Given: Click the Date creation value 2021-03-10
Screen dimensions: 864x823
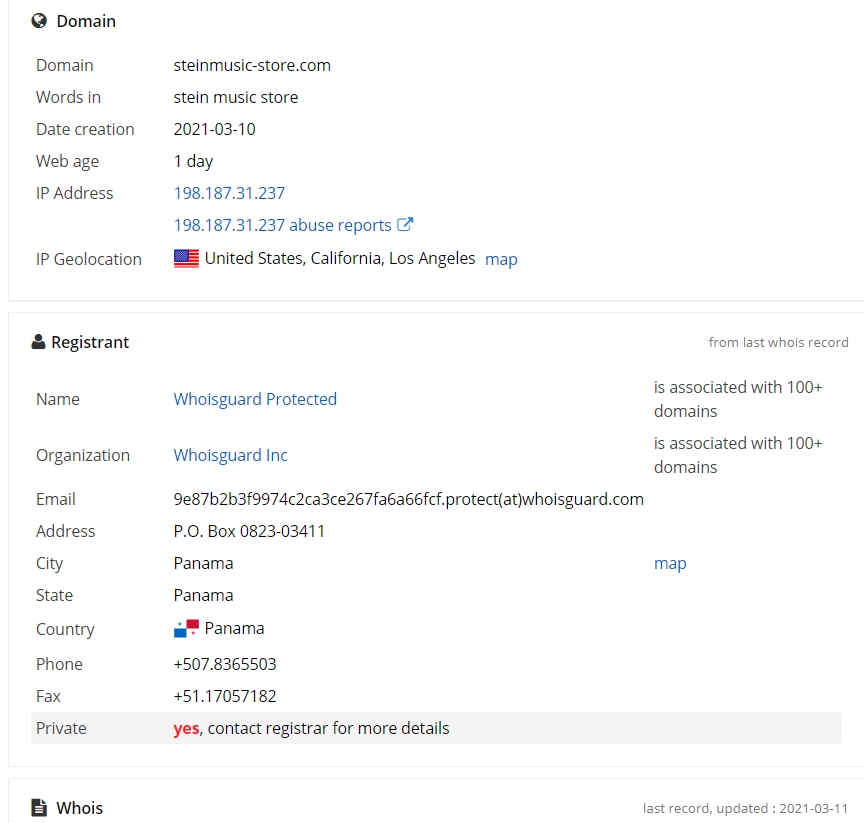Looking at the screenshot, I should 214,129.
